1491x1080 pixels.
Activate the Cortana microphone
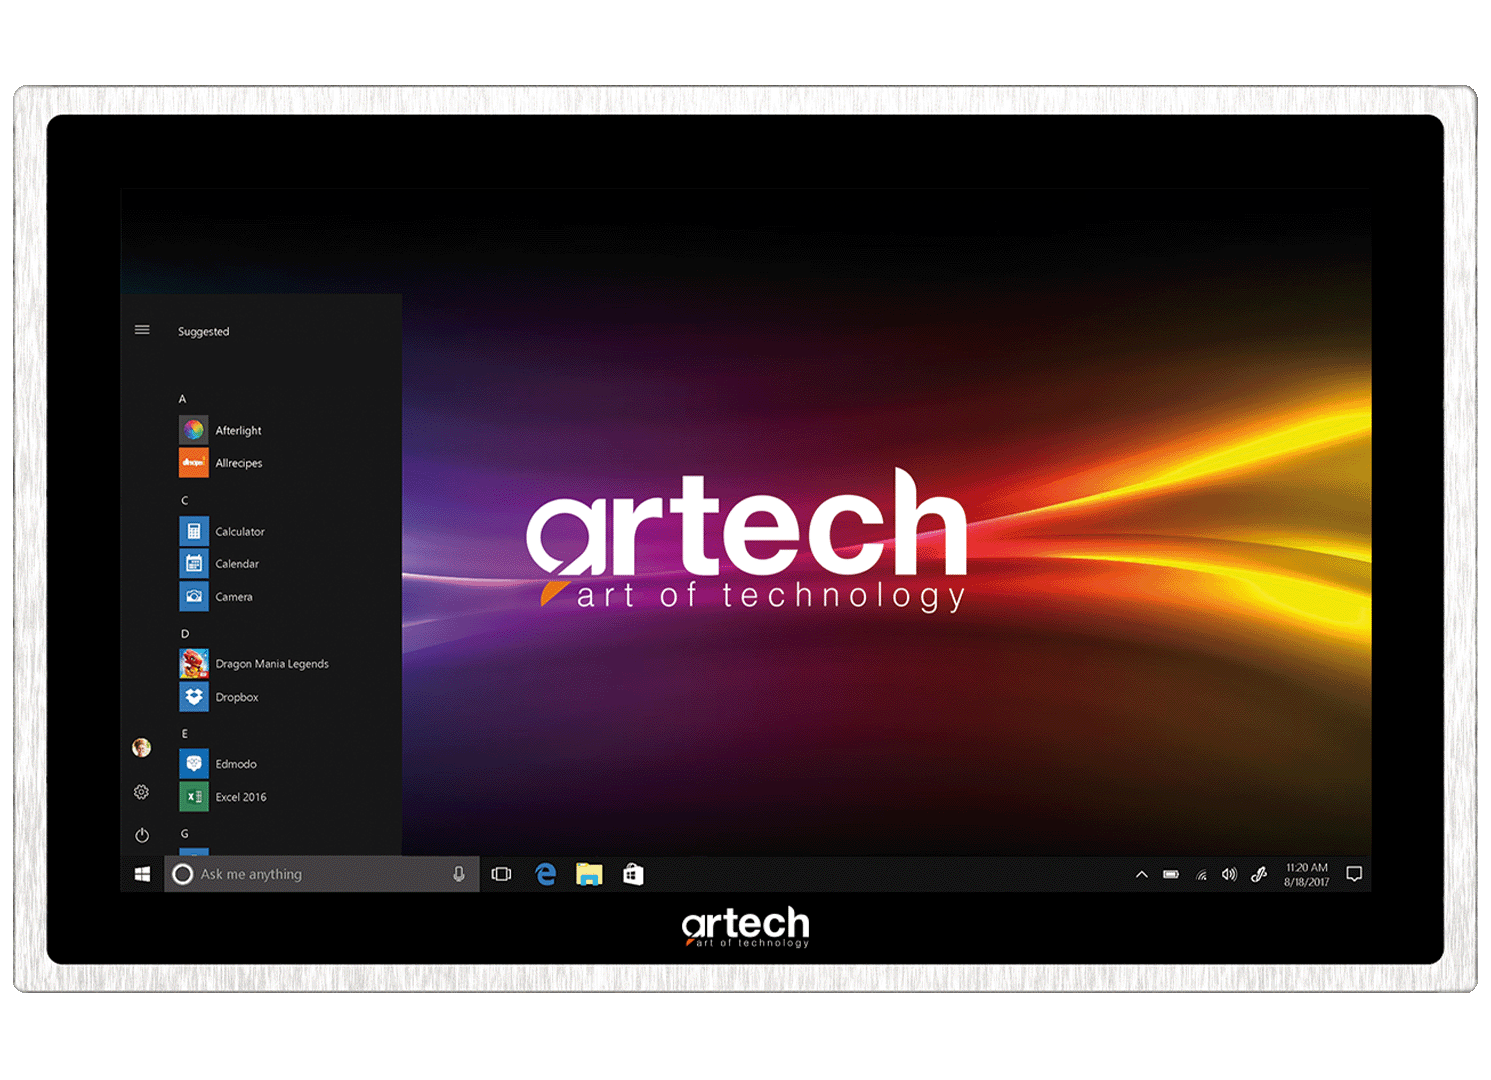pos(459,875)
